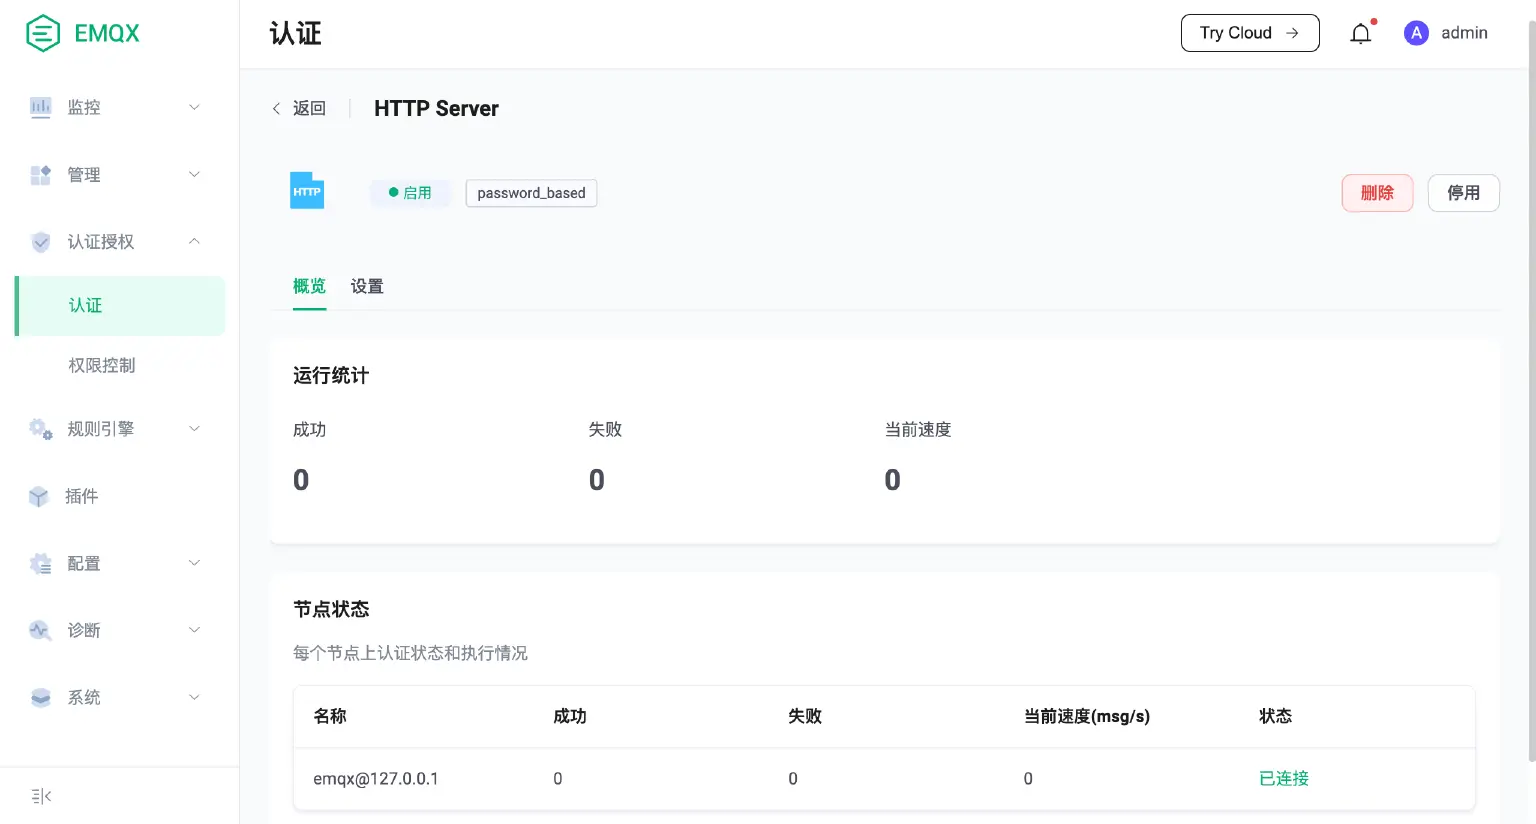Open the 诊断 diagnostics sidebar icon
The height and width of the screenshot is (824, 1536).
point(40,630)
